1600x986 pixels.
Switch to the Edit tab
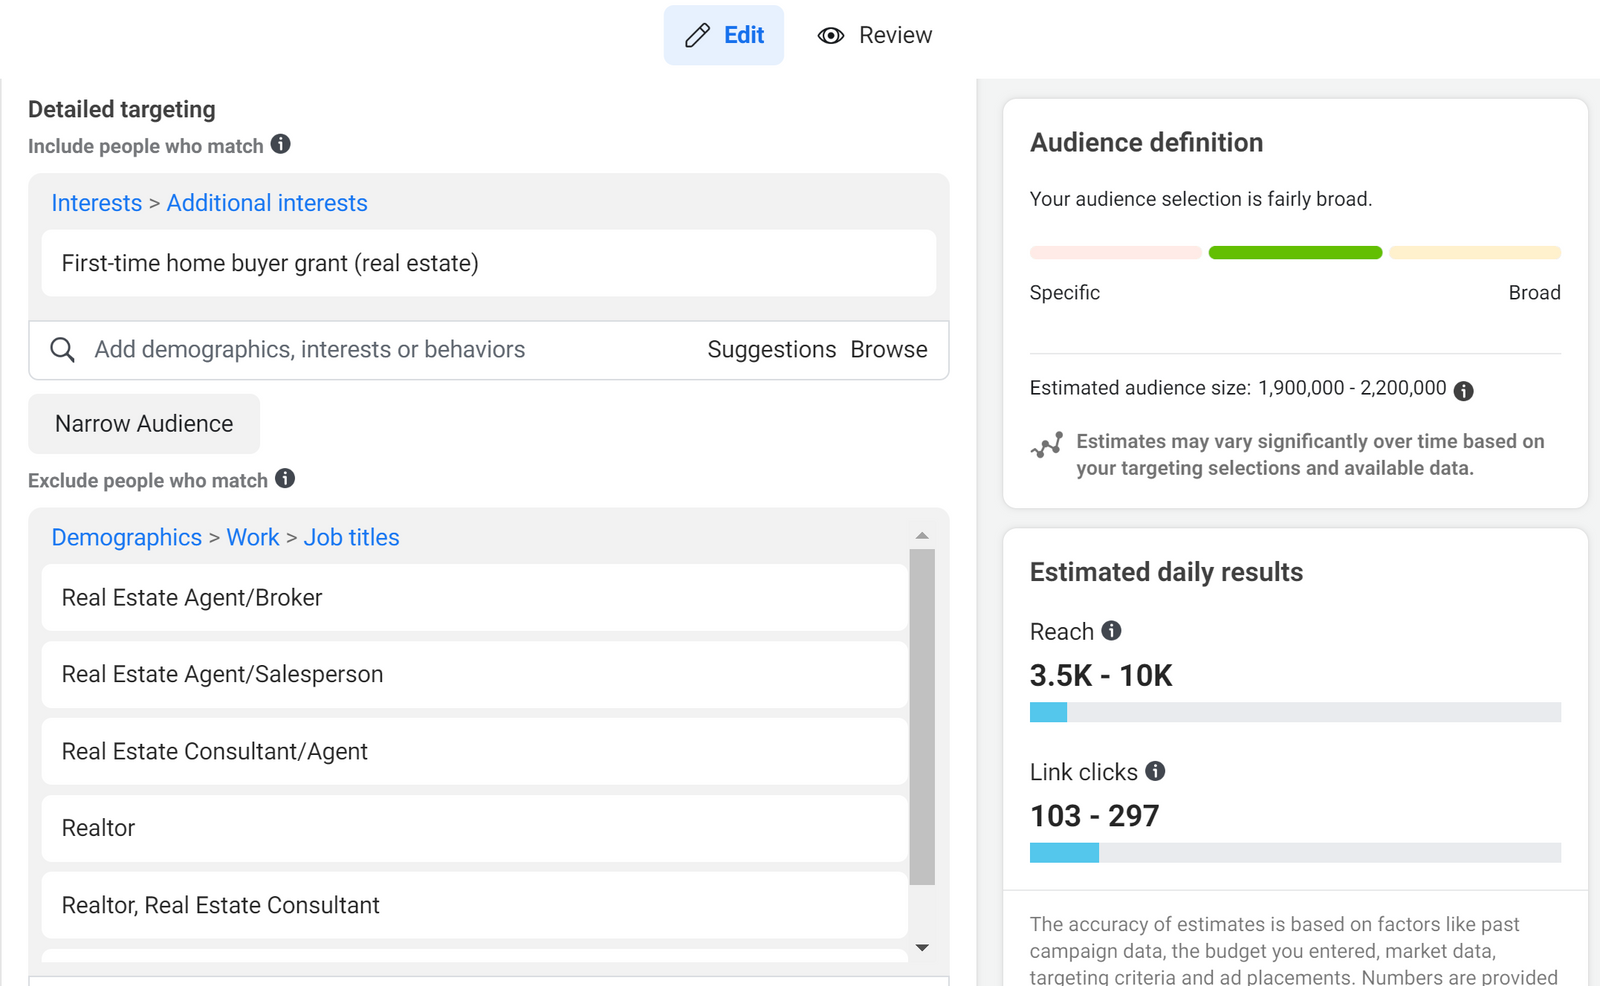pyautogui.click(x=724, y=36)
